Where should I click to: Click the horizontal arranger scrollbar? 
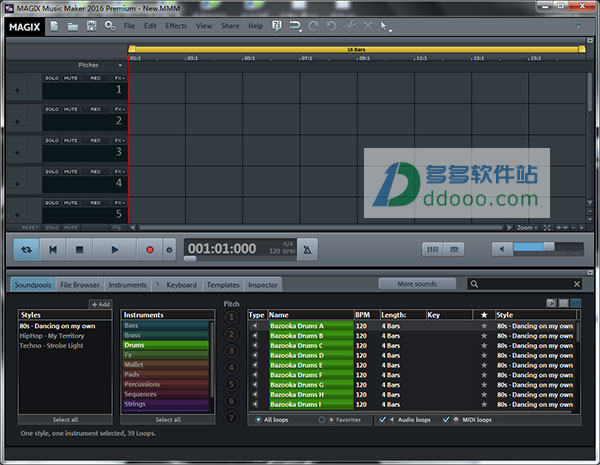click(321, 228)
